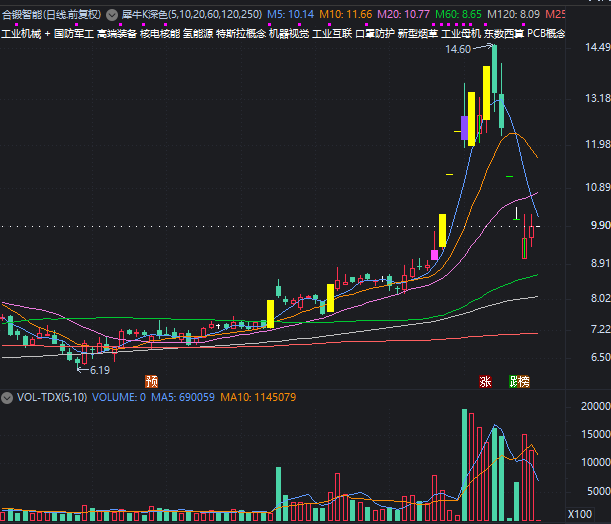Select the 氢能源 concept tag
The image size is (611, 524).
tap(197, 34)
